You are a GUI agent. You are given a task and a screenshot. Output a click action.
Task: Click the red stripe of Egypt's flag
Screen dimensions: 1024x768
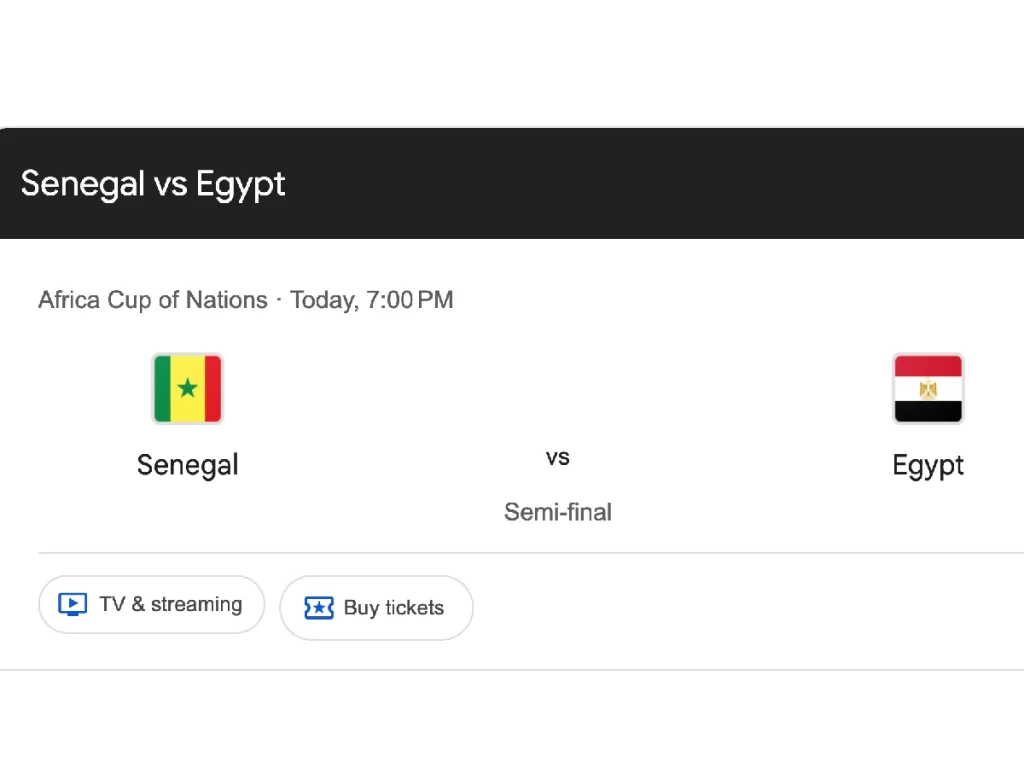pos(928,365)
